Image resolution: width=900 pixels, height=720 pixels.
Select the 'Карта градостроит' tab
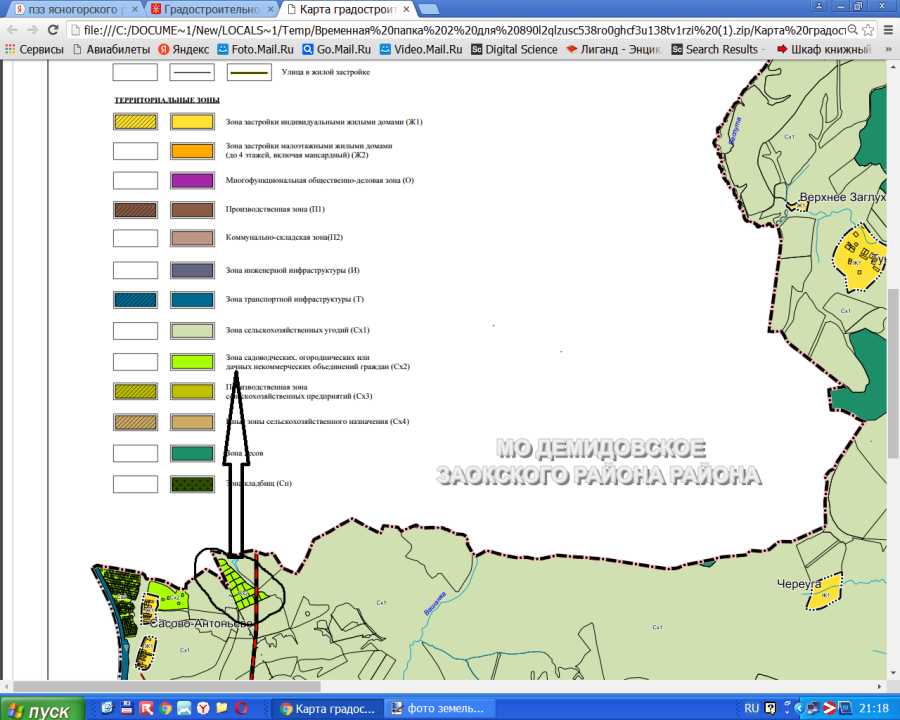348,9
